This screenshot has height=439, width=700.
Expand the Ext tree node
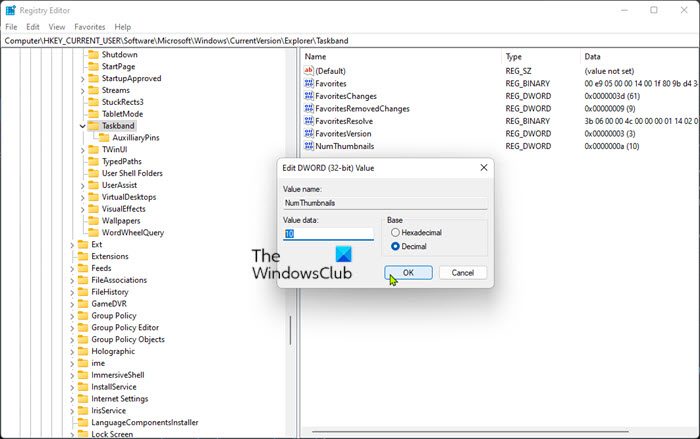[72, 245]
